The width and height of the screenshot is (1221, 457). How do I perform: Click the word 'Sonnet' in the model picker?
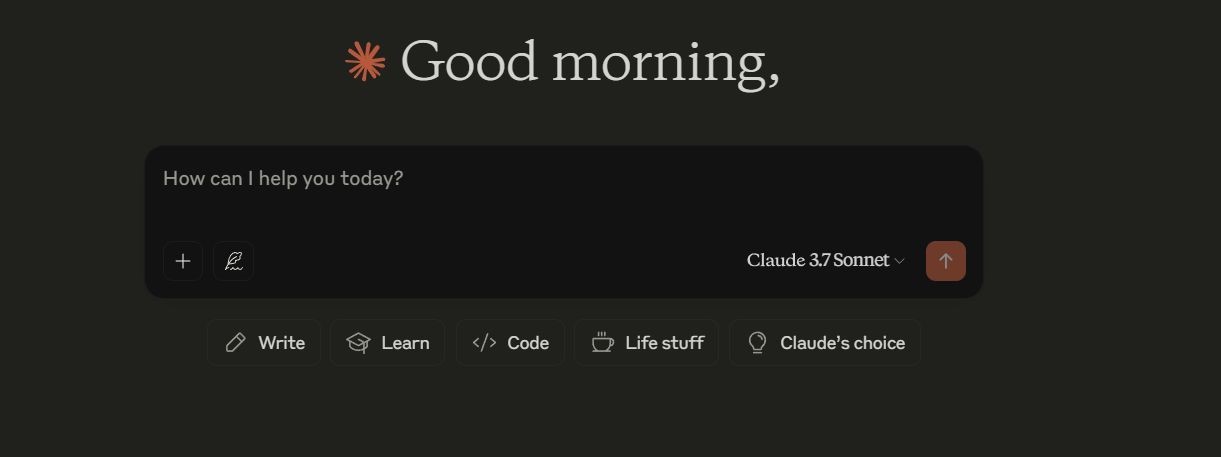click(861, 260)
